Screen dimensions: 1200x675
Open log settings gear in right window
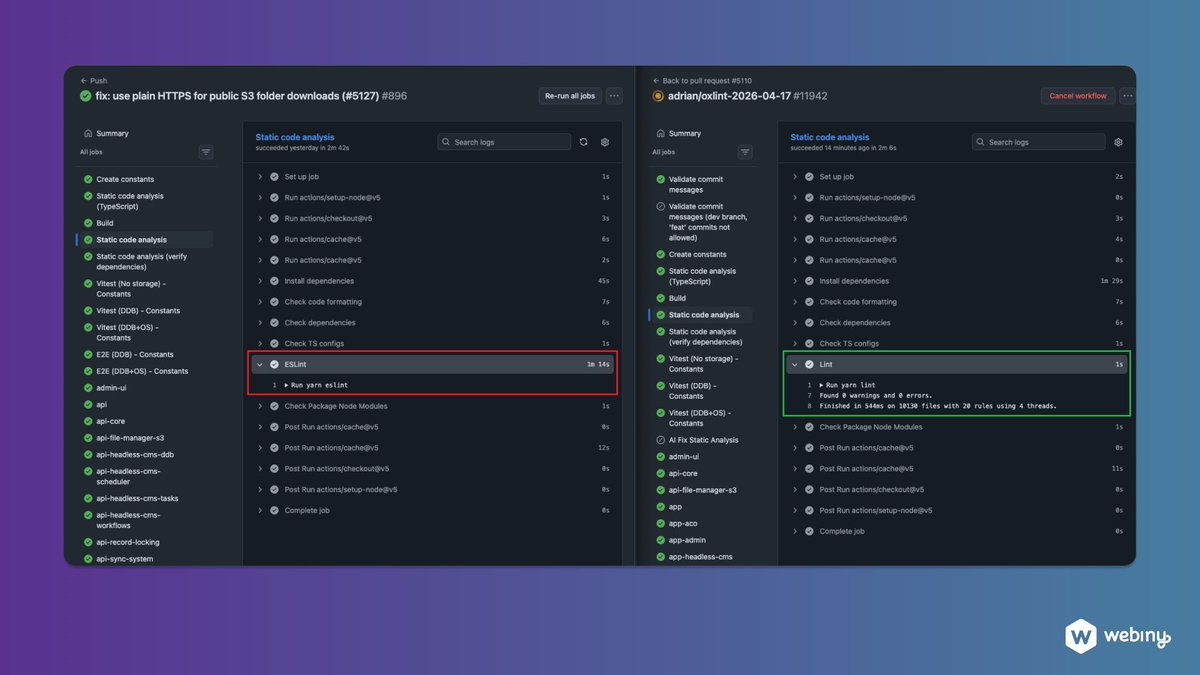coord(1118,142)
